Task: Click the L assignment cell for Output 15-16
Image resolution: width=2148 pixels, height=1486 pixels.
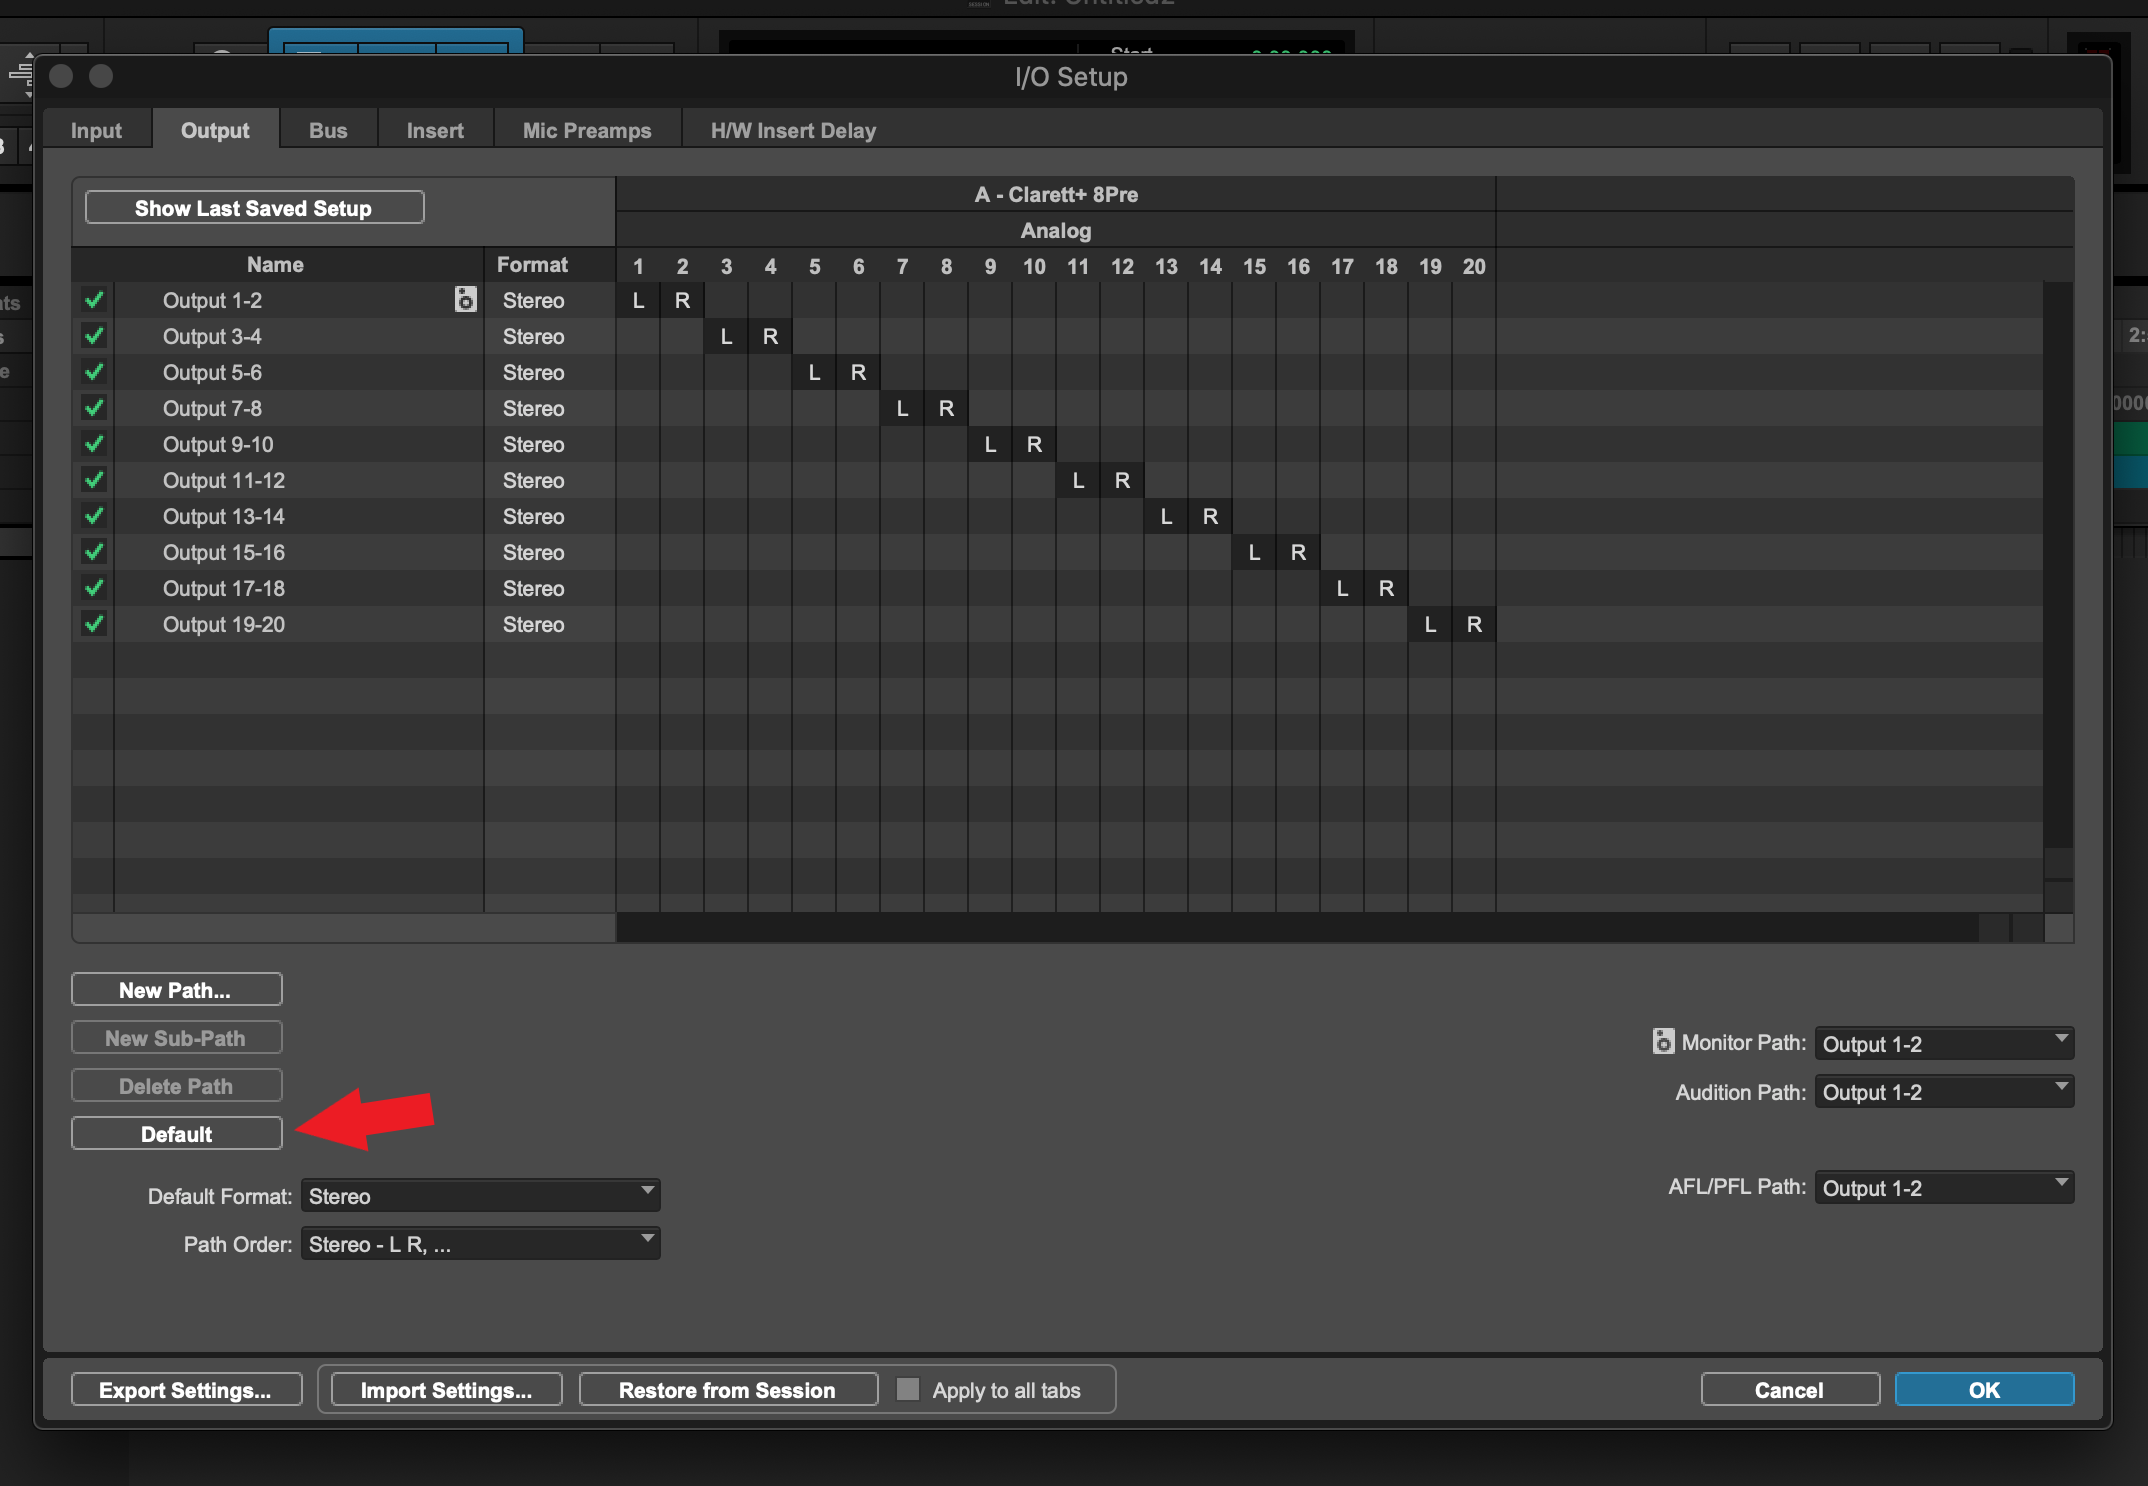Action: tap(1253, 552)
